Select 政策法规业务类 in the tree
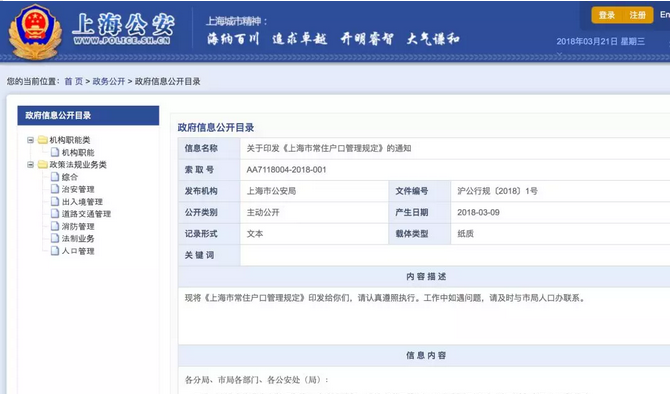 pyautogui.click(x=78, y=165)
